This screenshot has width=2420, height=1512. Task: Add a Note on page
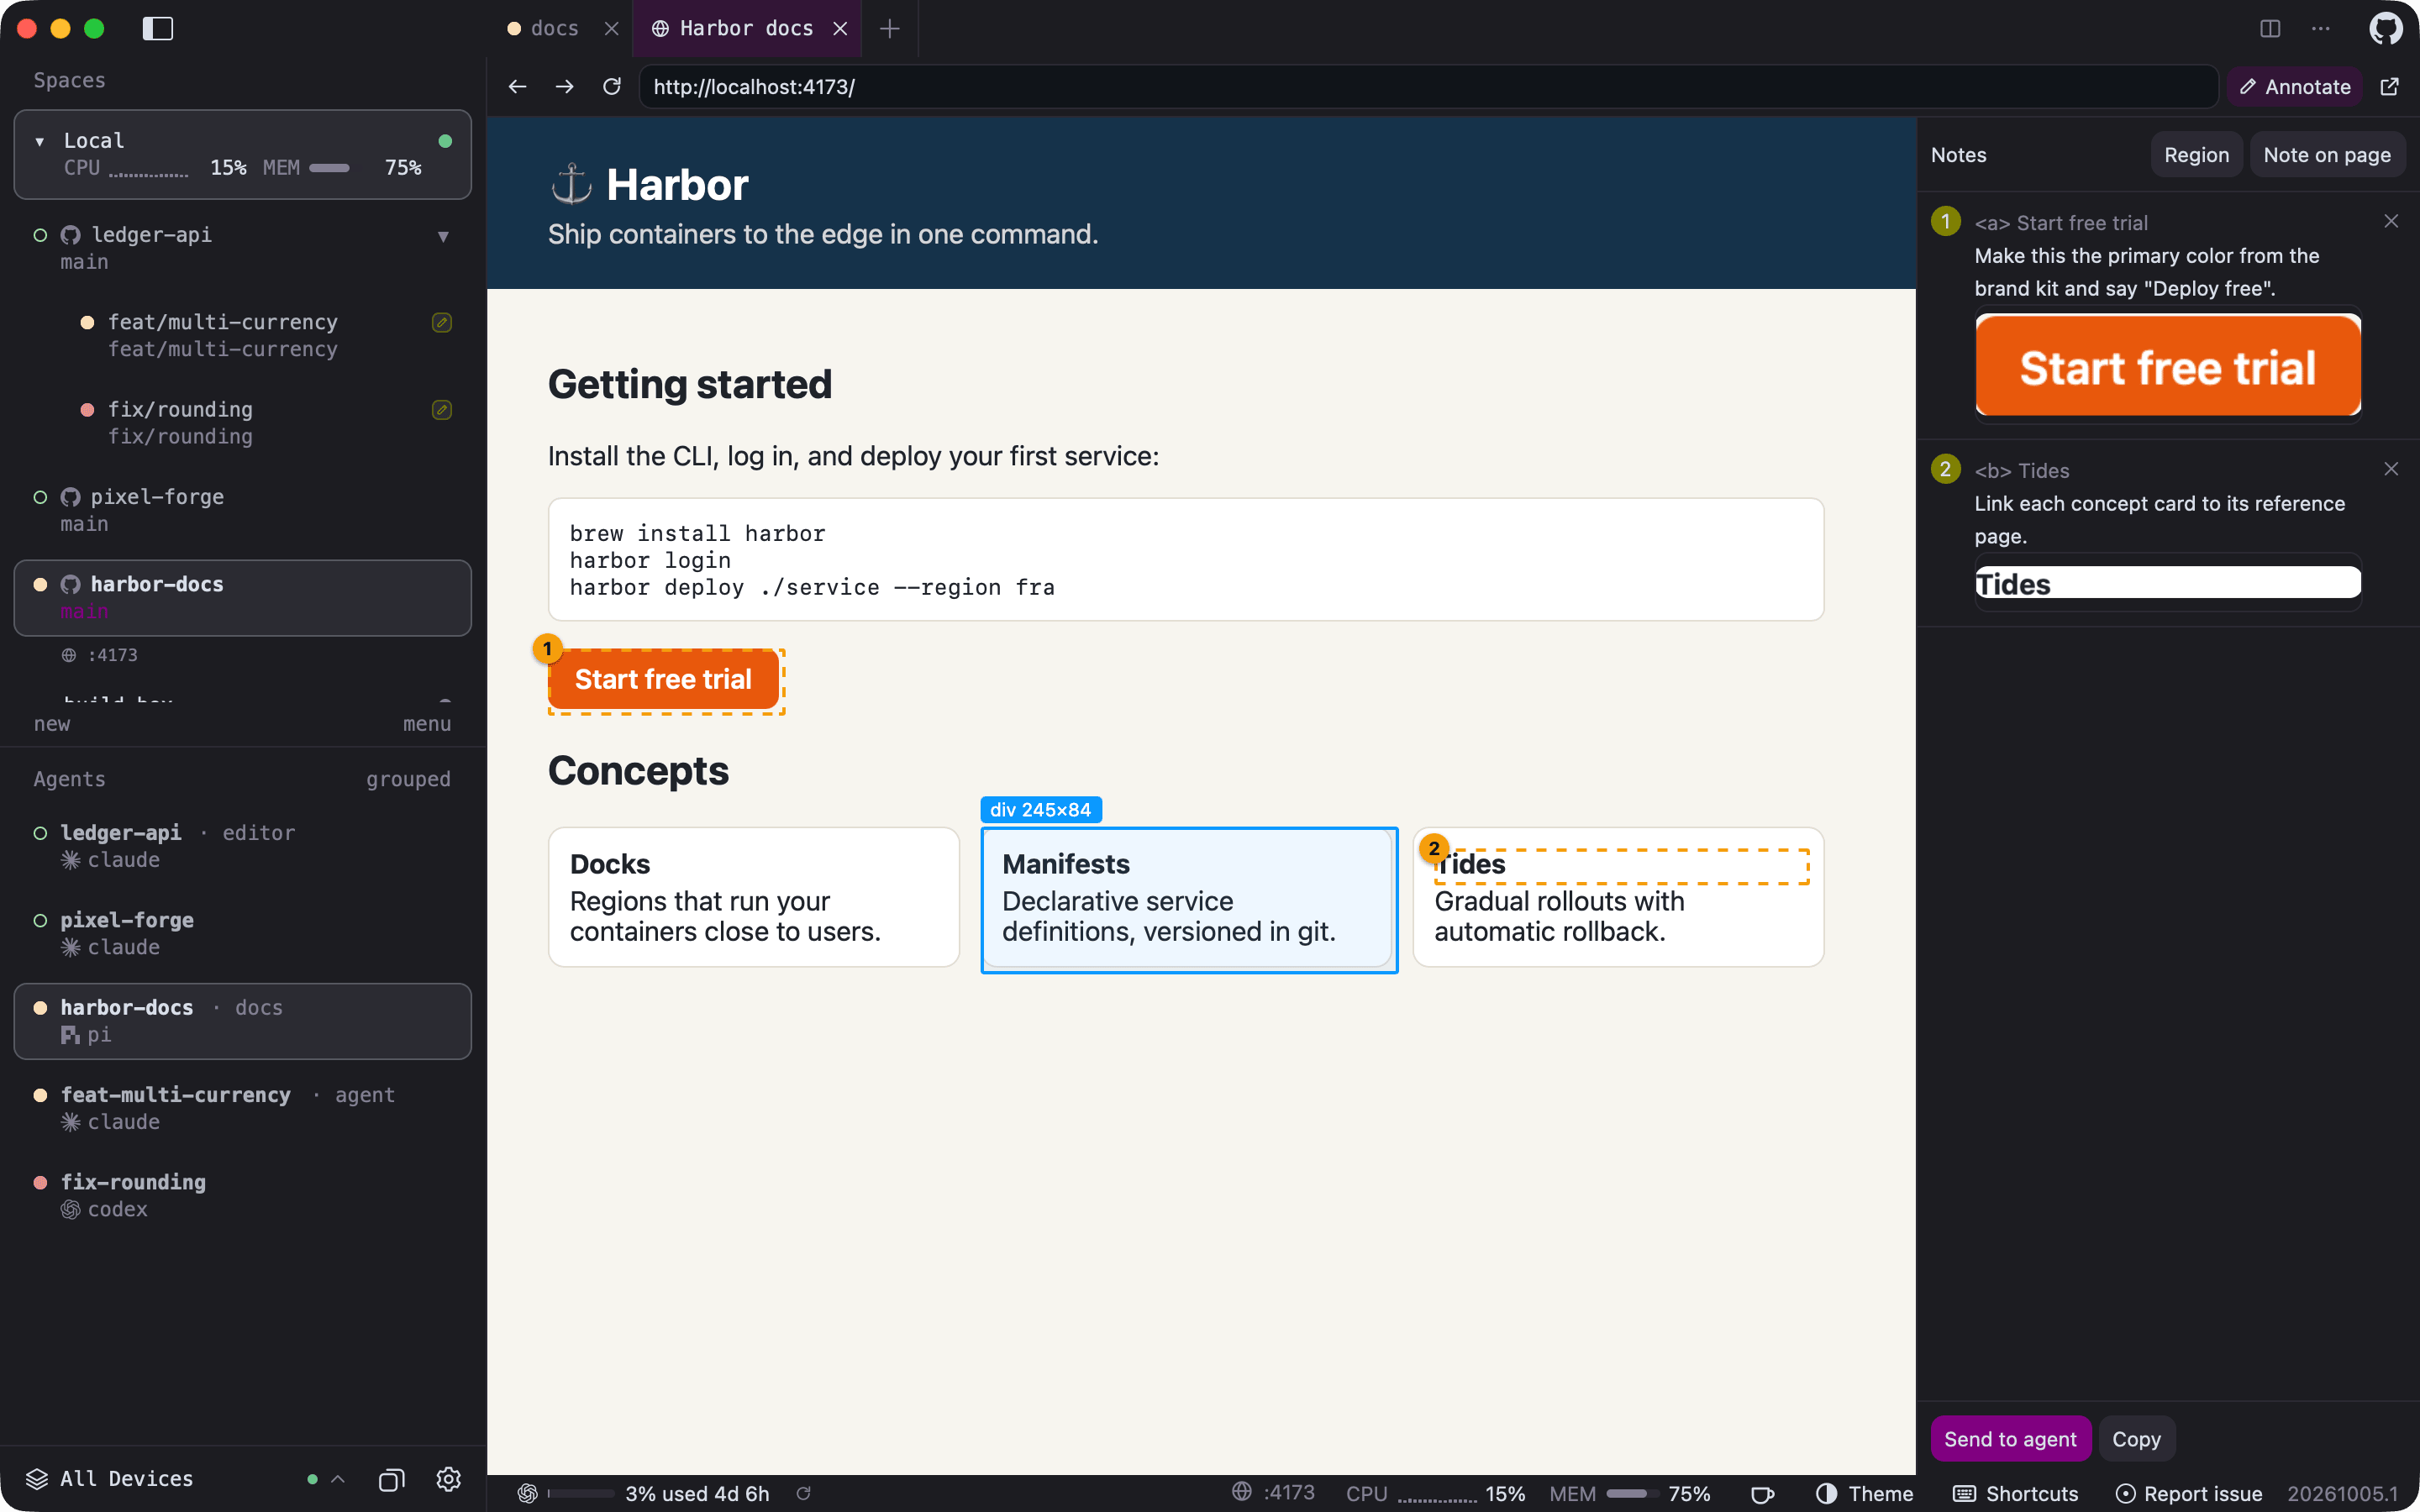click(2327, 155)
